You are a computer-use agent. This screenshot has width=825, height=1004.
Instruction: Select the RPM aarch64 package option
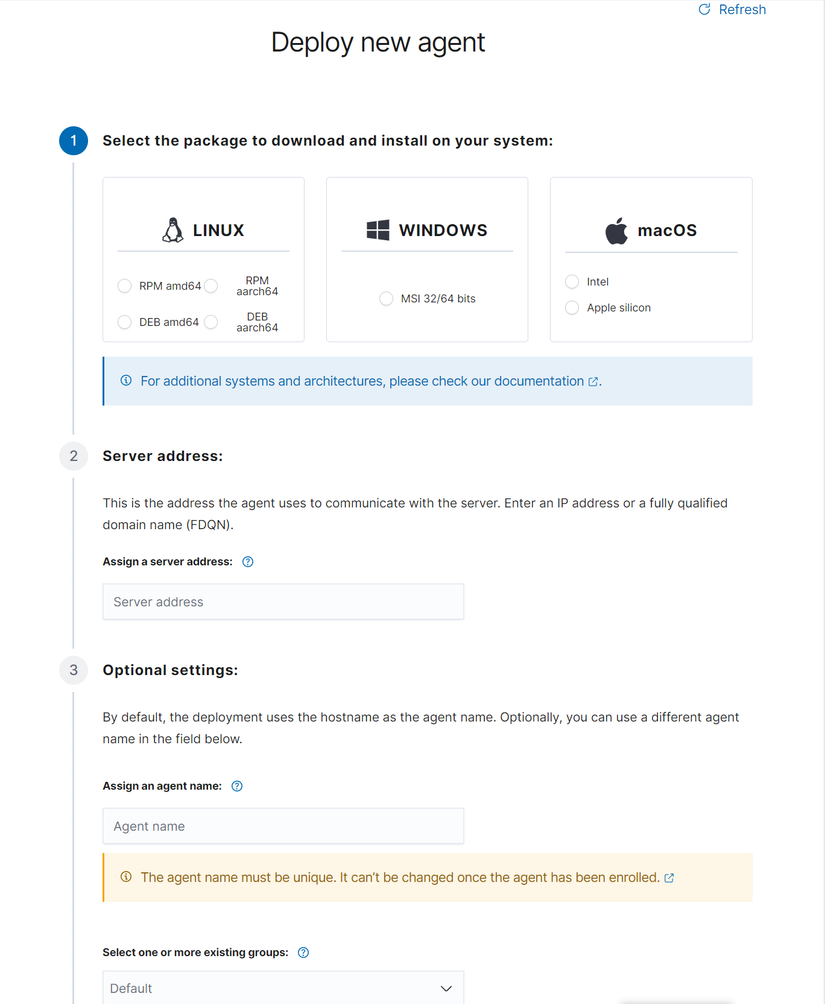tap(211, 286)
